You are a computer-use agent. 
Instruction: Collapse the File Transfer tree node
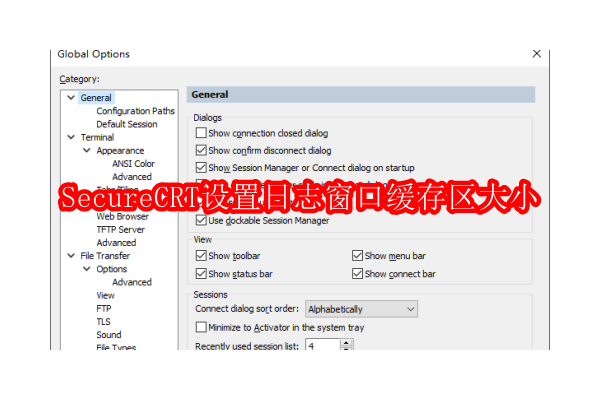[71, 256]
